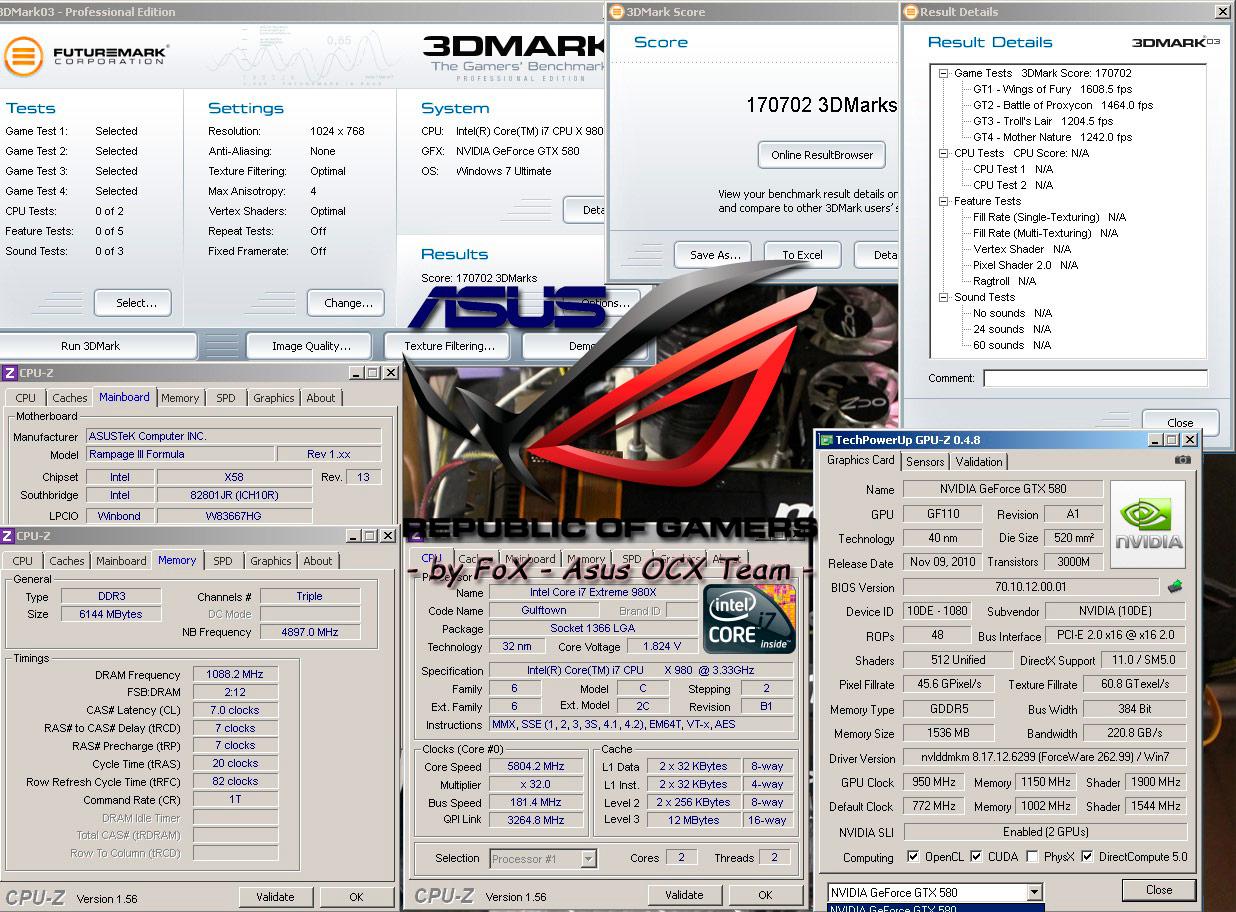This screenshot has width=1236, height=912.
Task: Enable the PhysX checkbox
Action: tap(1032, 857)
